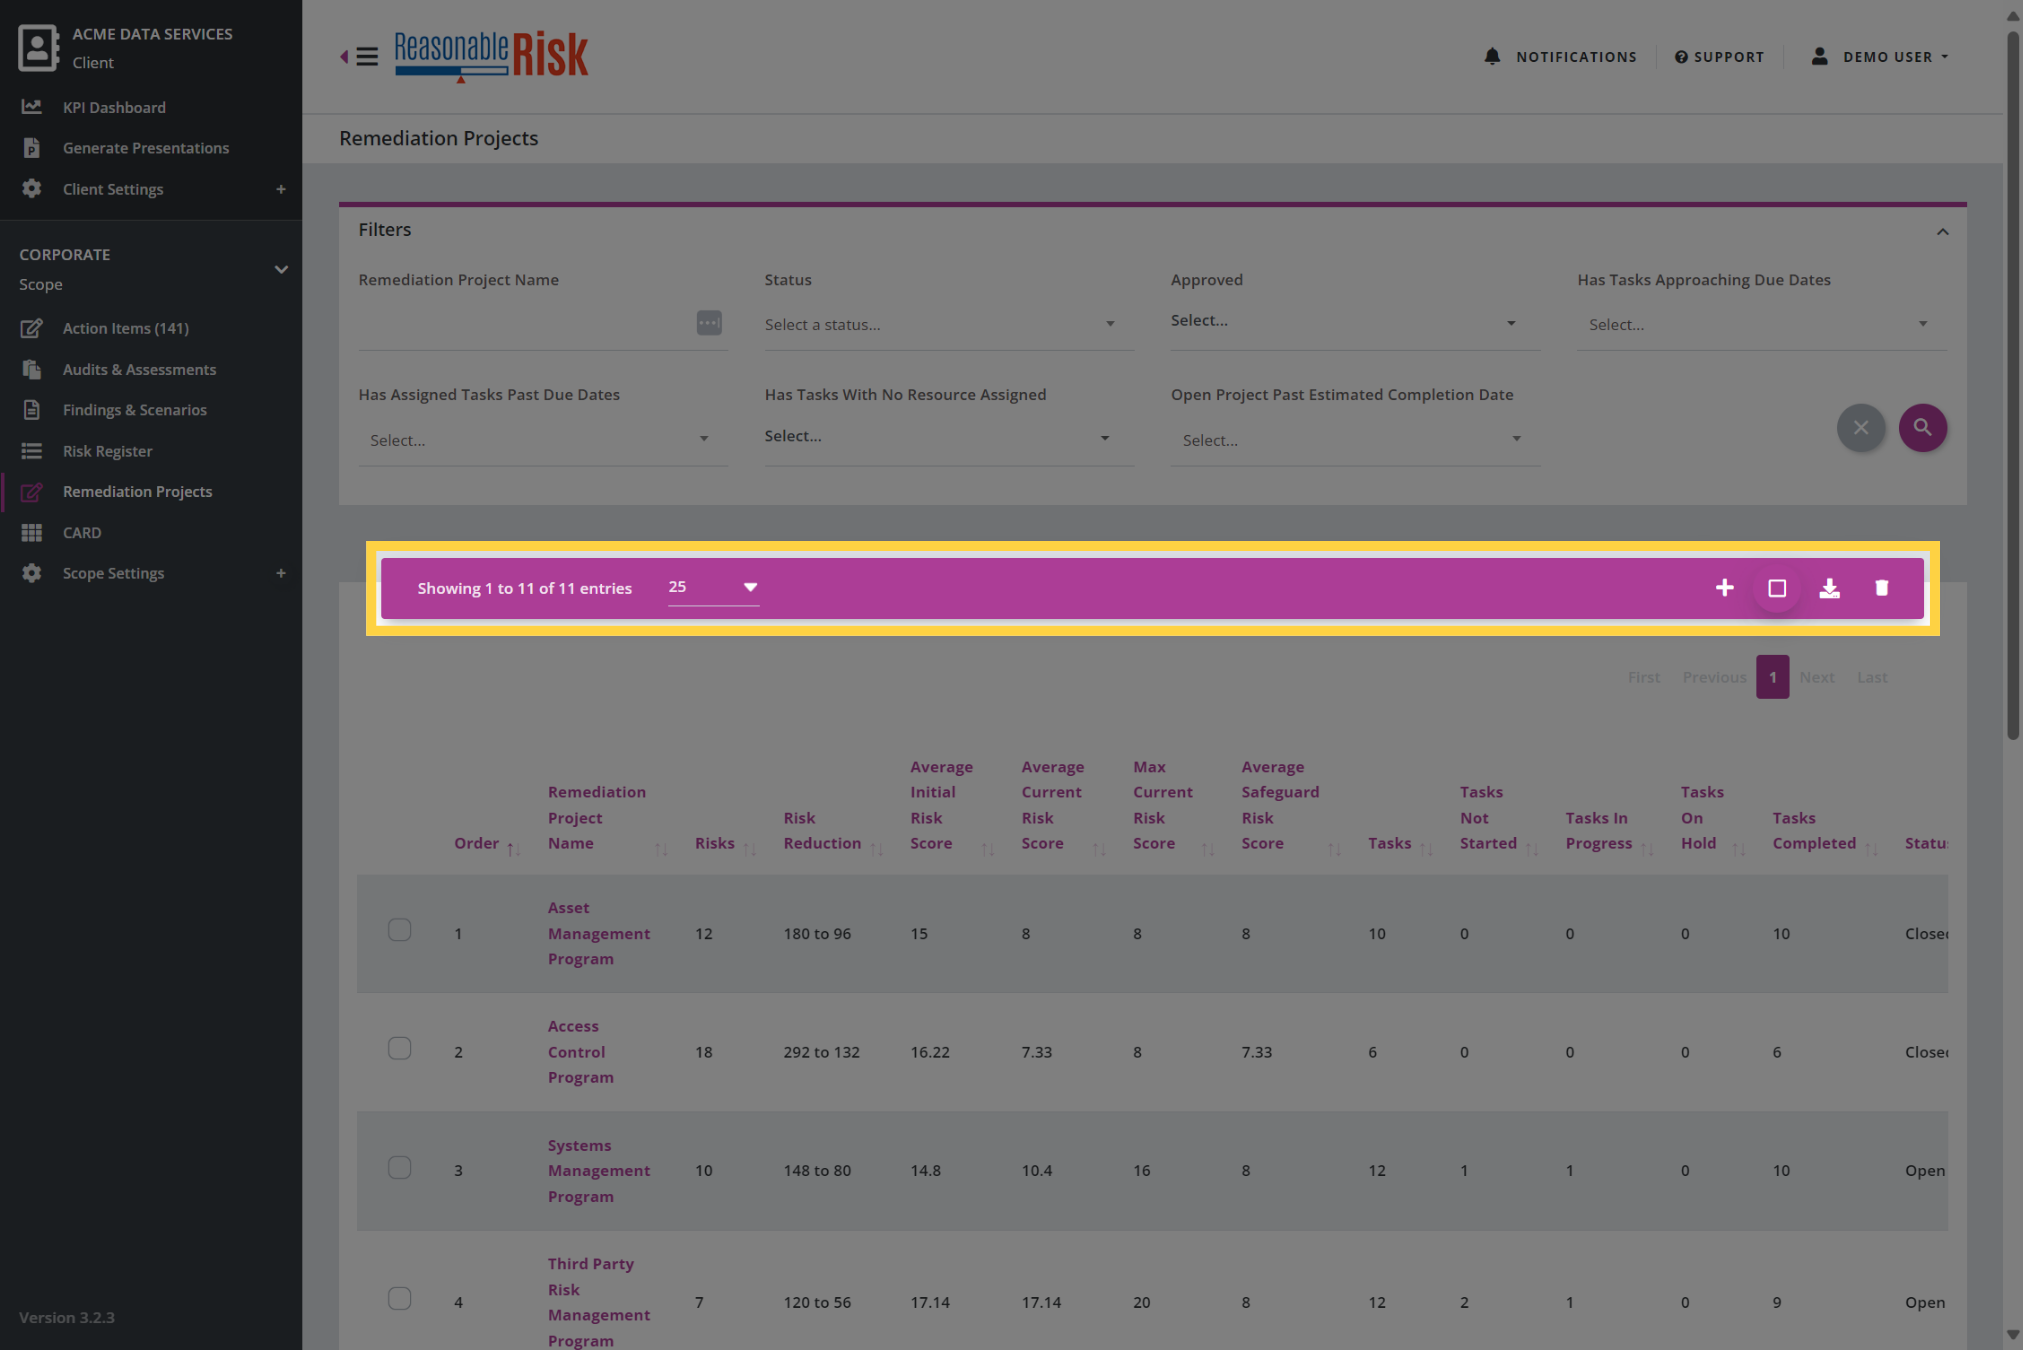Open Findings & Scenarios menu item
Image resolution: width=2023 pixels, height=1350 pixels.
click(x=135, y=410)
